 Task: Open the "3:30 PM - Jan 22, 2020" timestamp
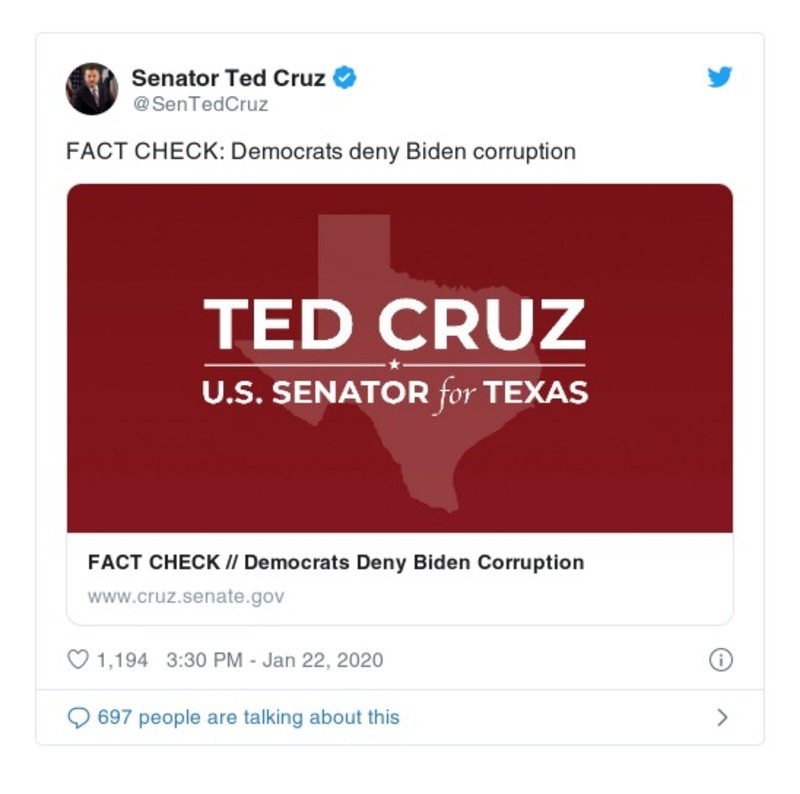coord(274,660)
